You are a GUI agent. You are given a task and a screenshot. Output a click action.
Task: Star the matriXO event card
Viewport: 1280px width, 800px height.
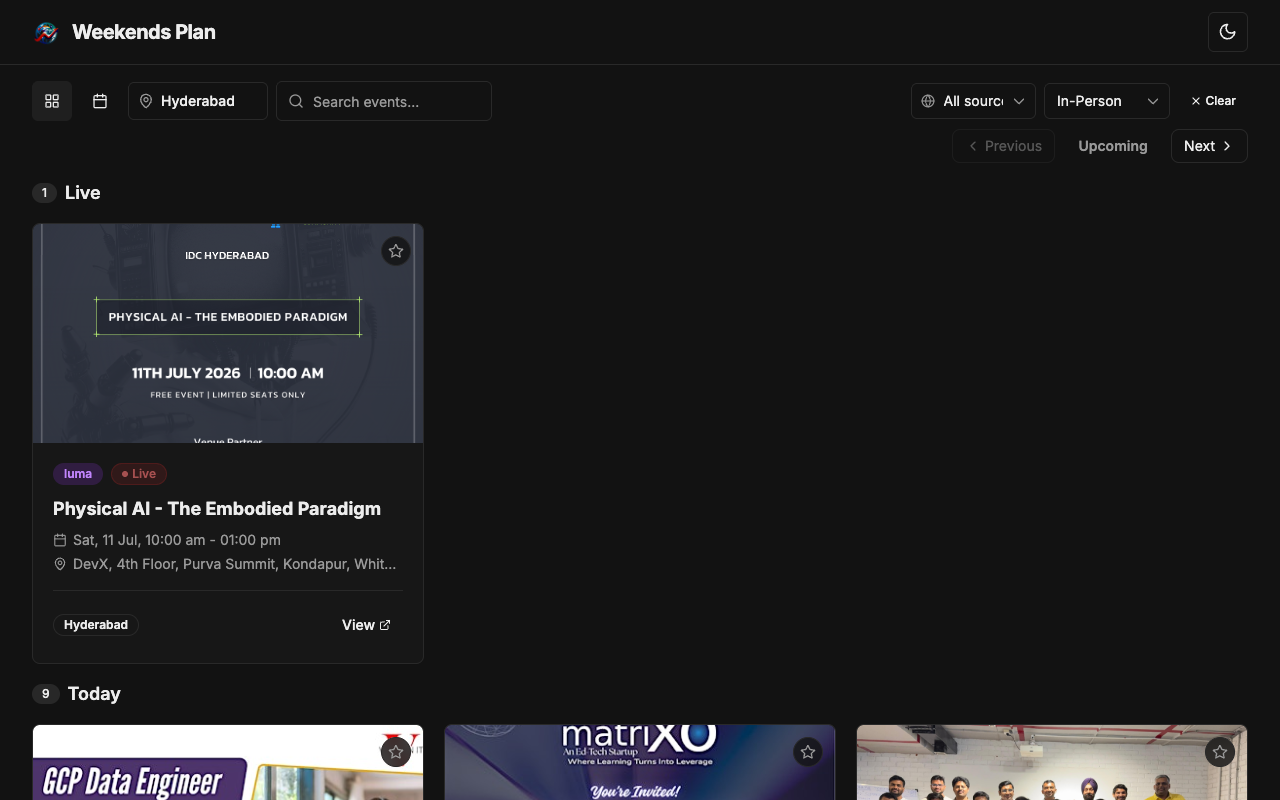808,752
